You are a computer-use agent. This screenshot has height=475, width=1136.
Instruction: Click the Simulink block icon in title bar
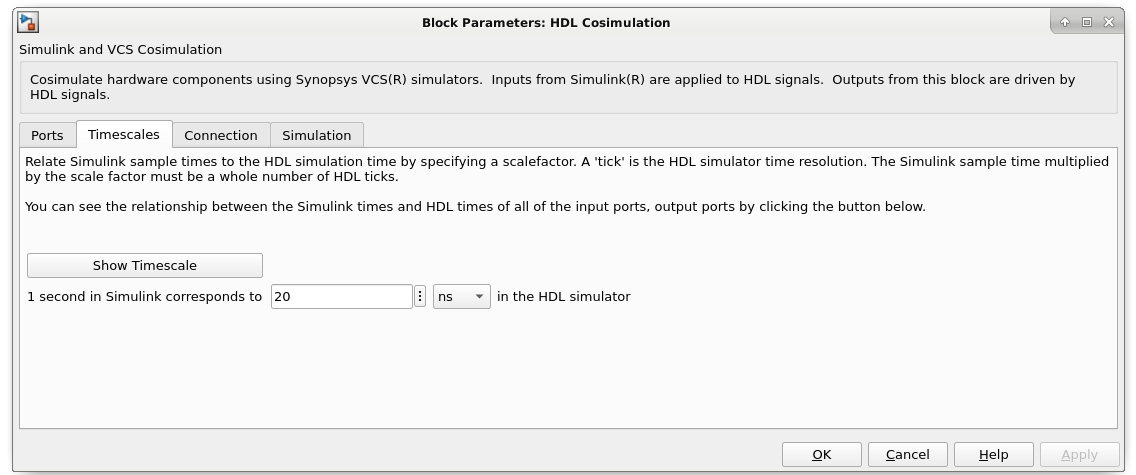coord(28,22)
